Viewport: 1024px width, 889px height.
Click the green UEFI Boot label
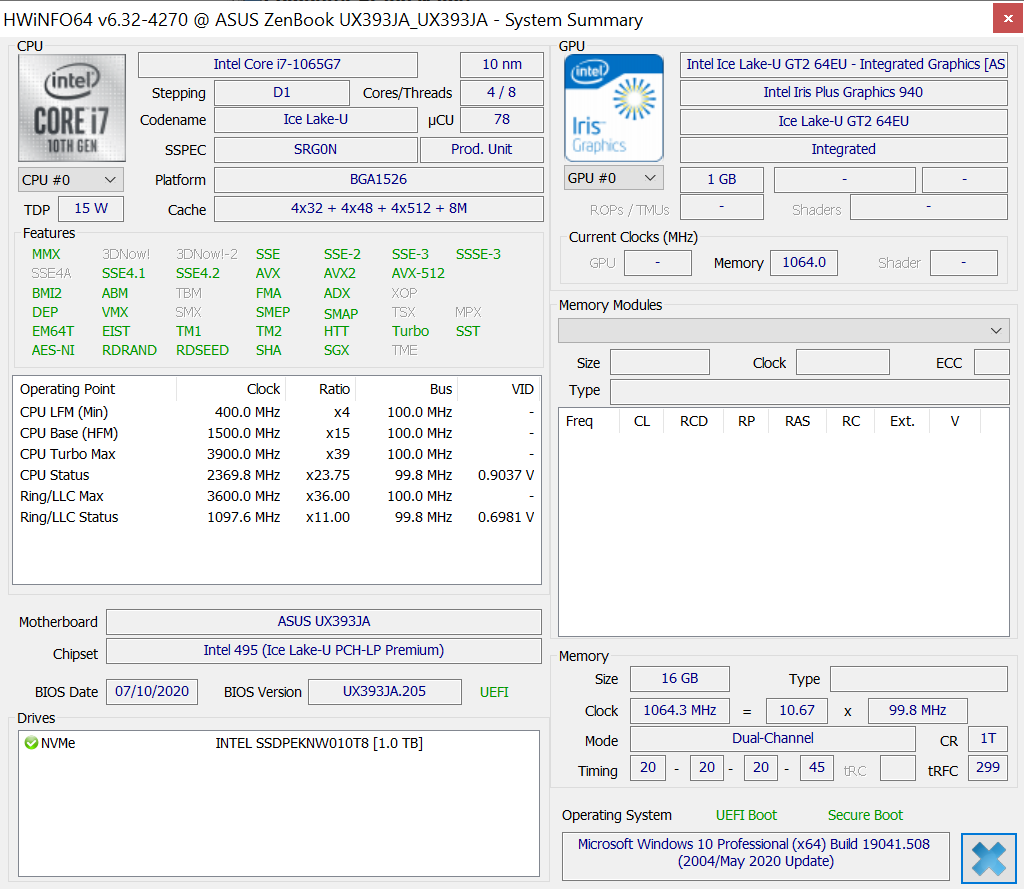click(746, 815)
